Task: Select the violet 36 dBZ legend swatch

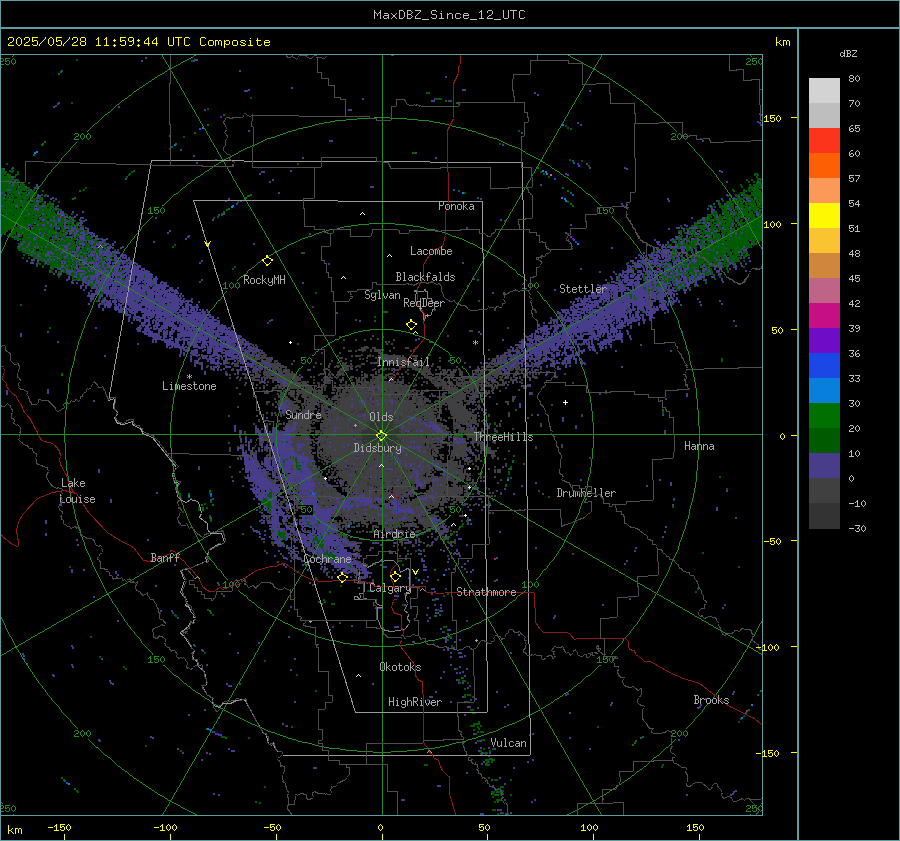Action: 824,341
